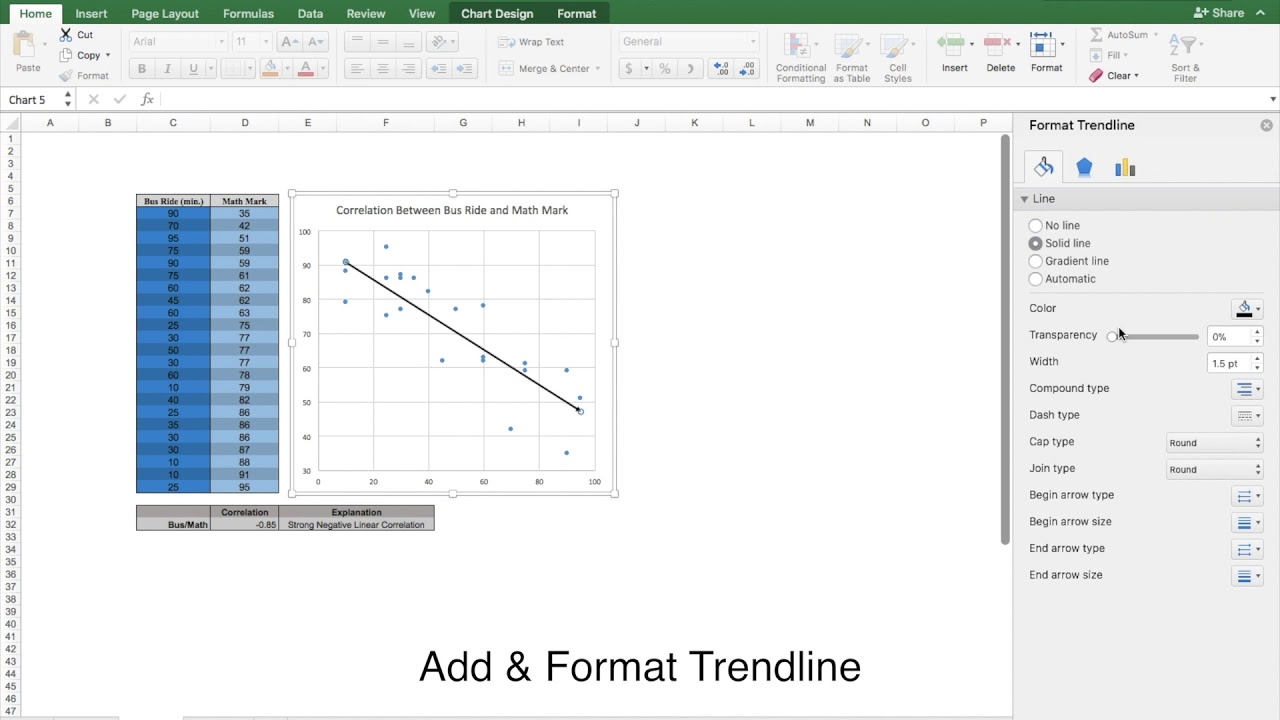This screenshot has height=720, width=1280.
Task: Open Fill & Line tab in Format Trendline
Action: [1043, 167]
